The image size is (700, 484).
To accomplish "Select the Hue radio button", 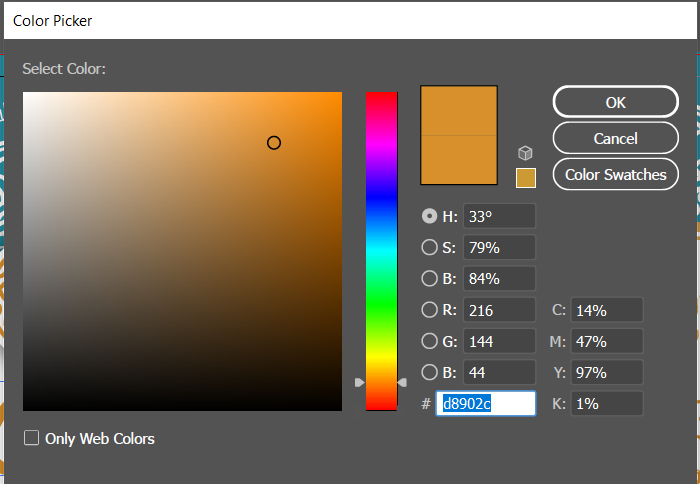I will click(430, 216).
